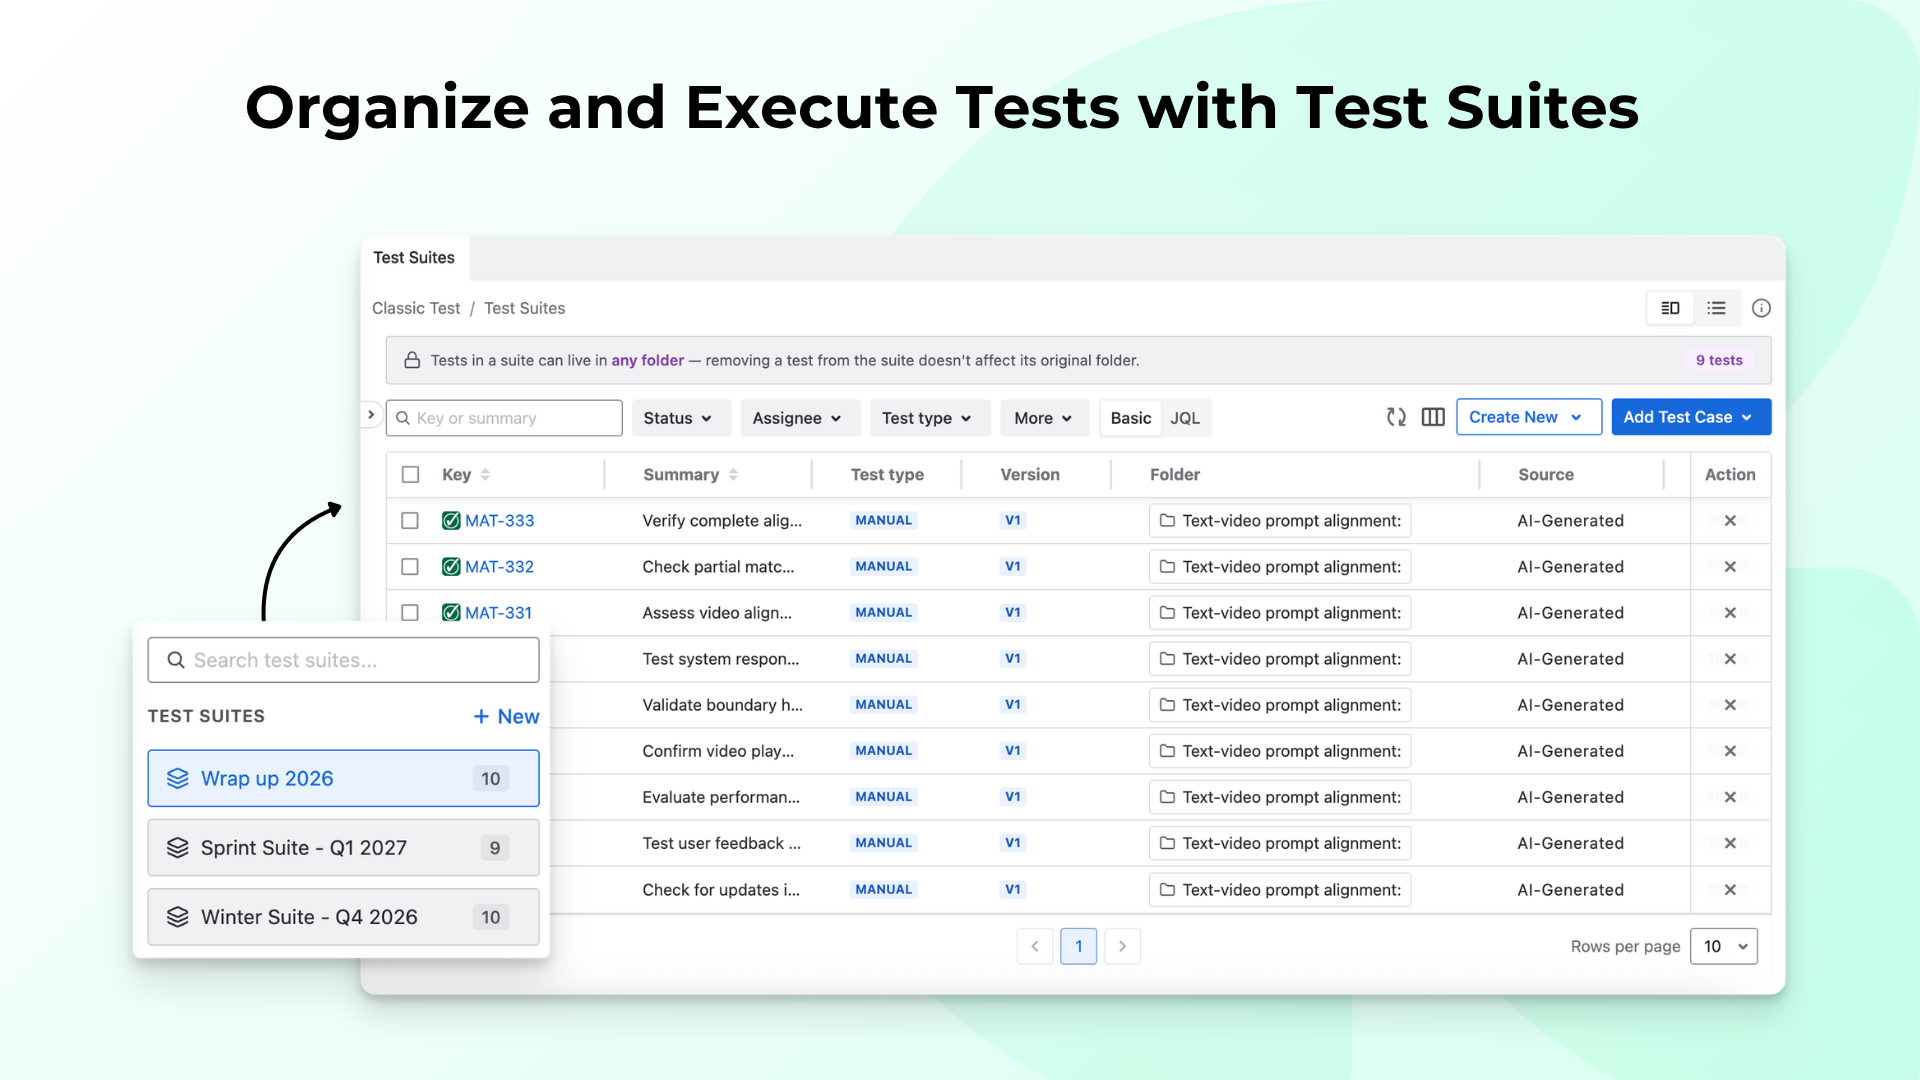The height and width of the screenshot is (1080, 1920).
Task: Change rows per page dropdown
Action: coord(1724,946)
